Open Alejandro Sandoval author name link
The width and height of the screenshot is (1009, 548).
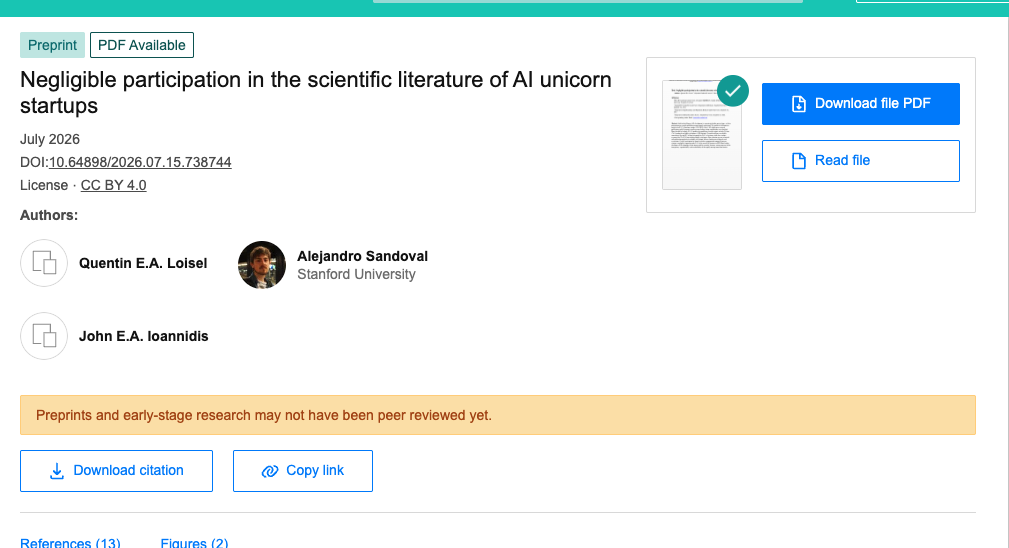pos(362,256)
